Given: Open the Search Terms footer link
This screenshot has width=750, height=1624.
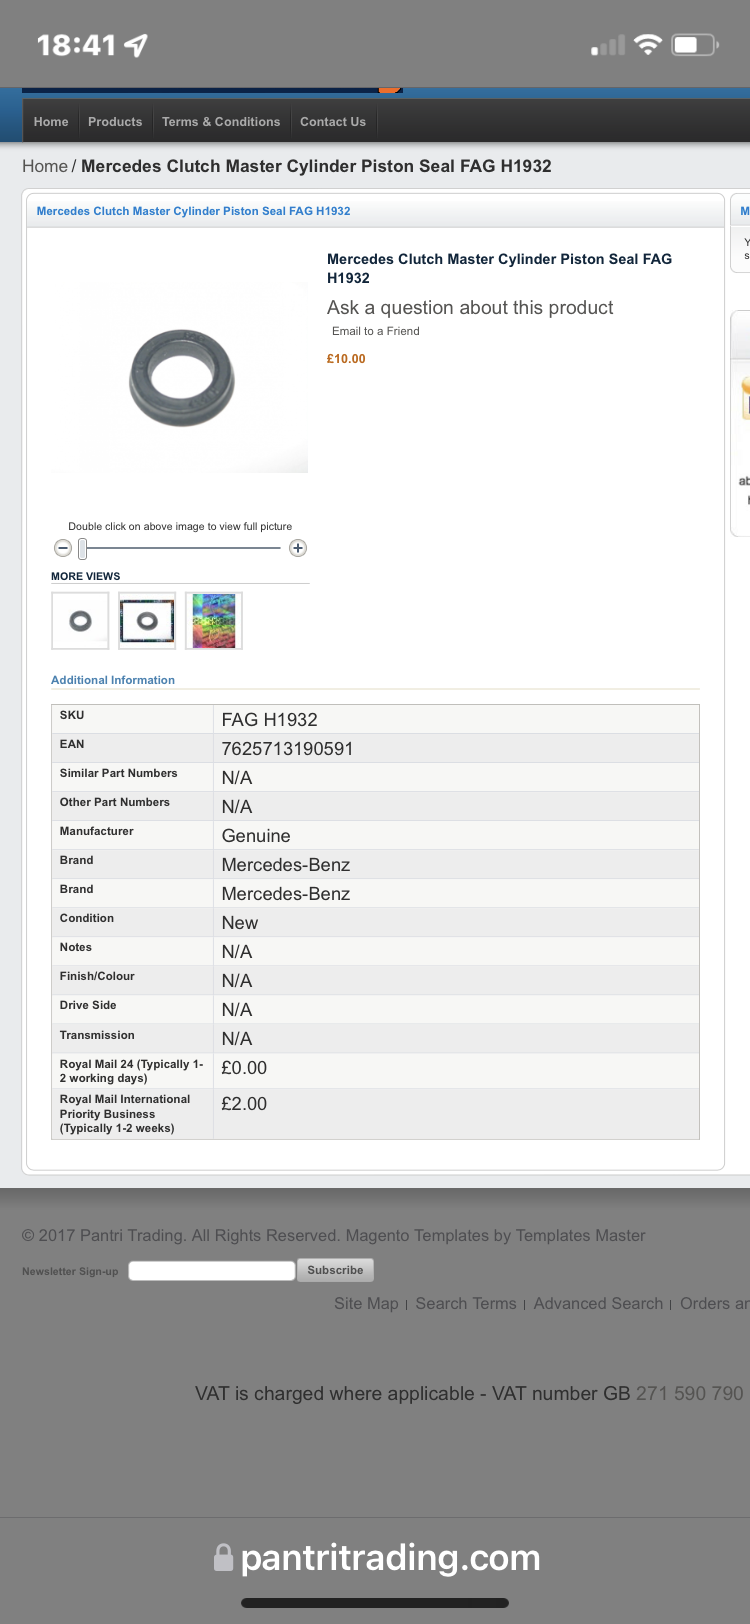Looking at the screenshot, I should (x=466, y=1304).
